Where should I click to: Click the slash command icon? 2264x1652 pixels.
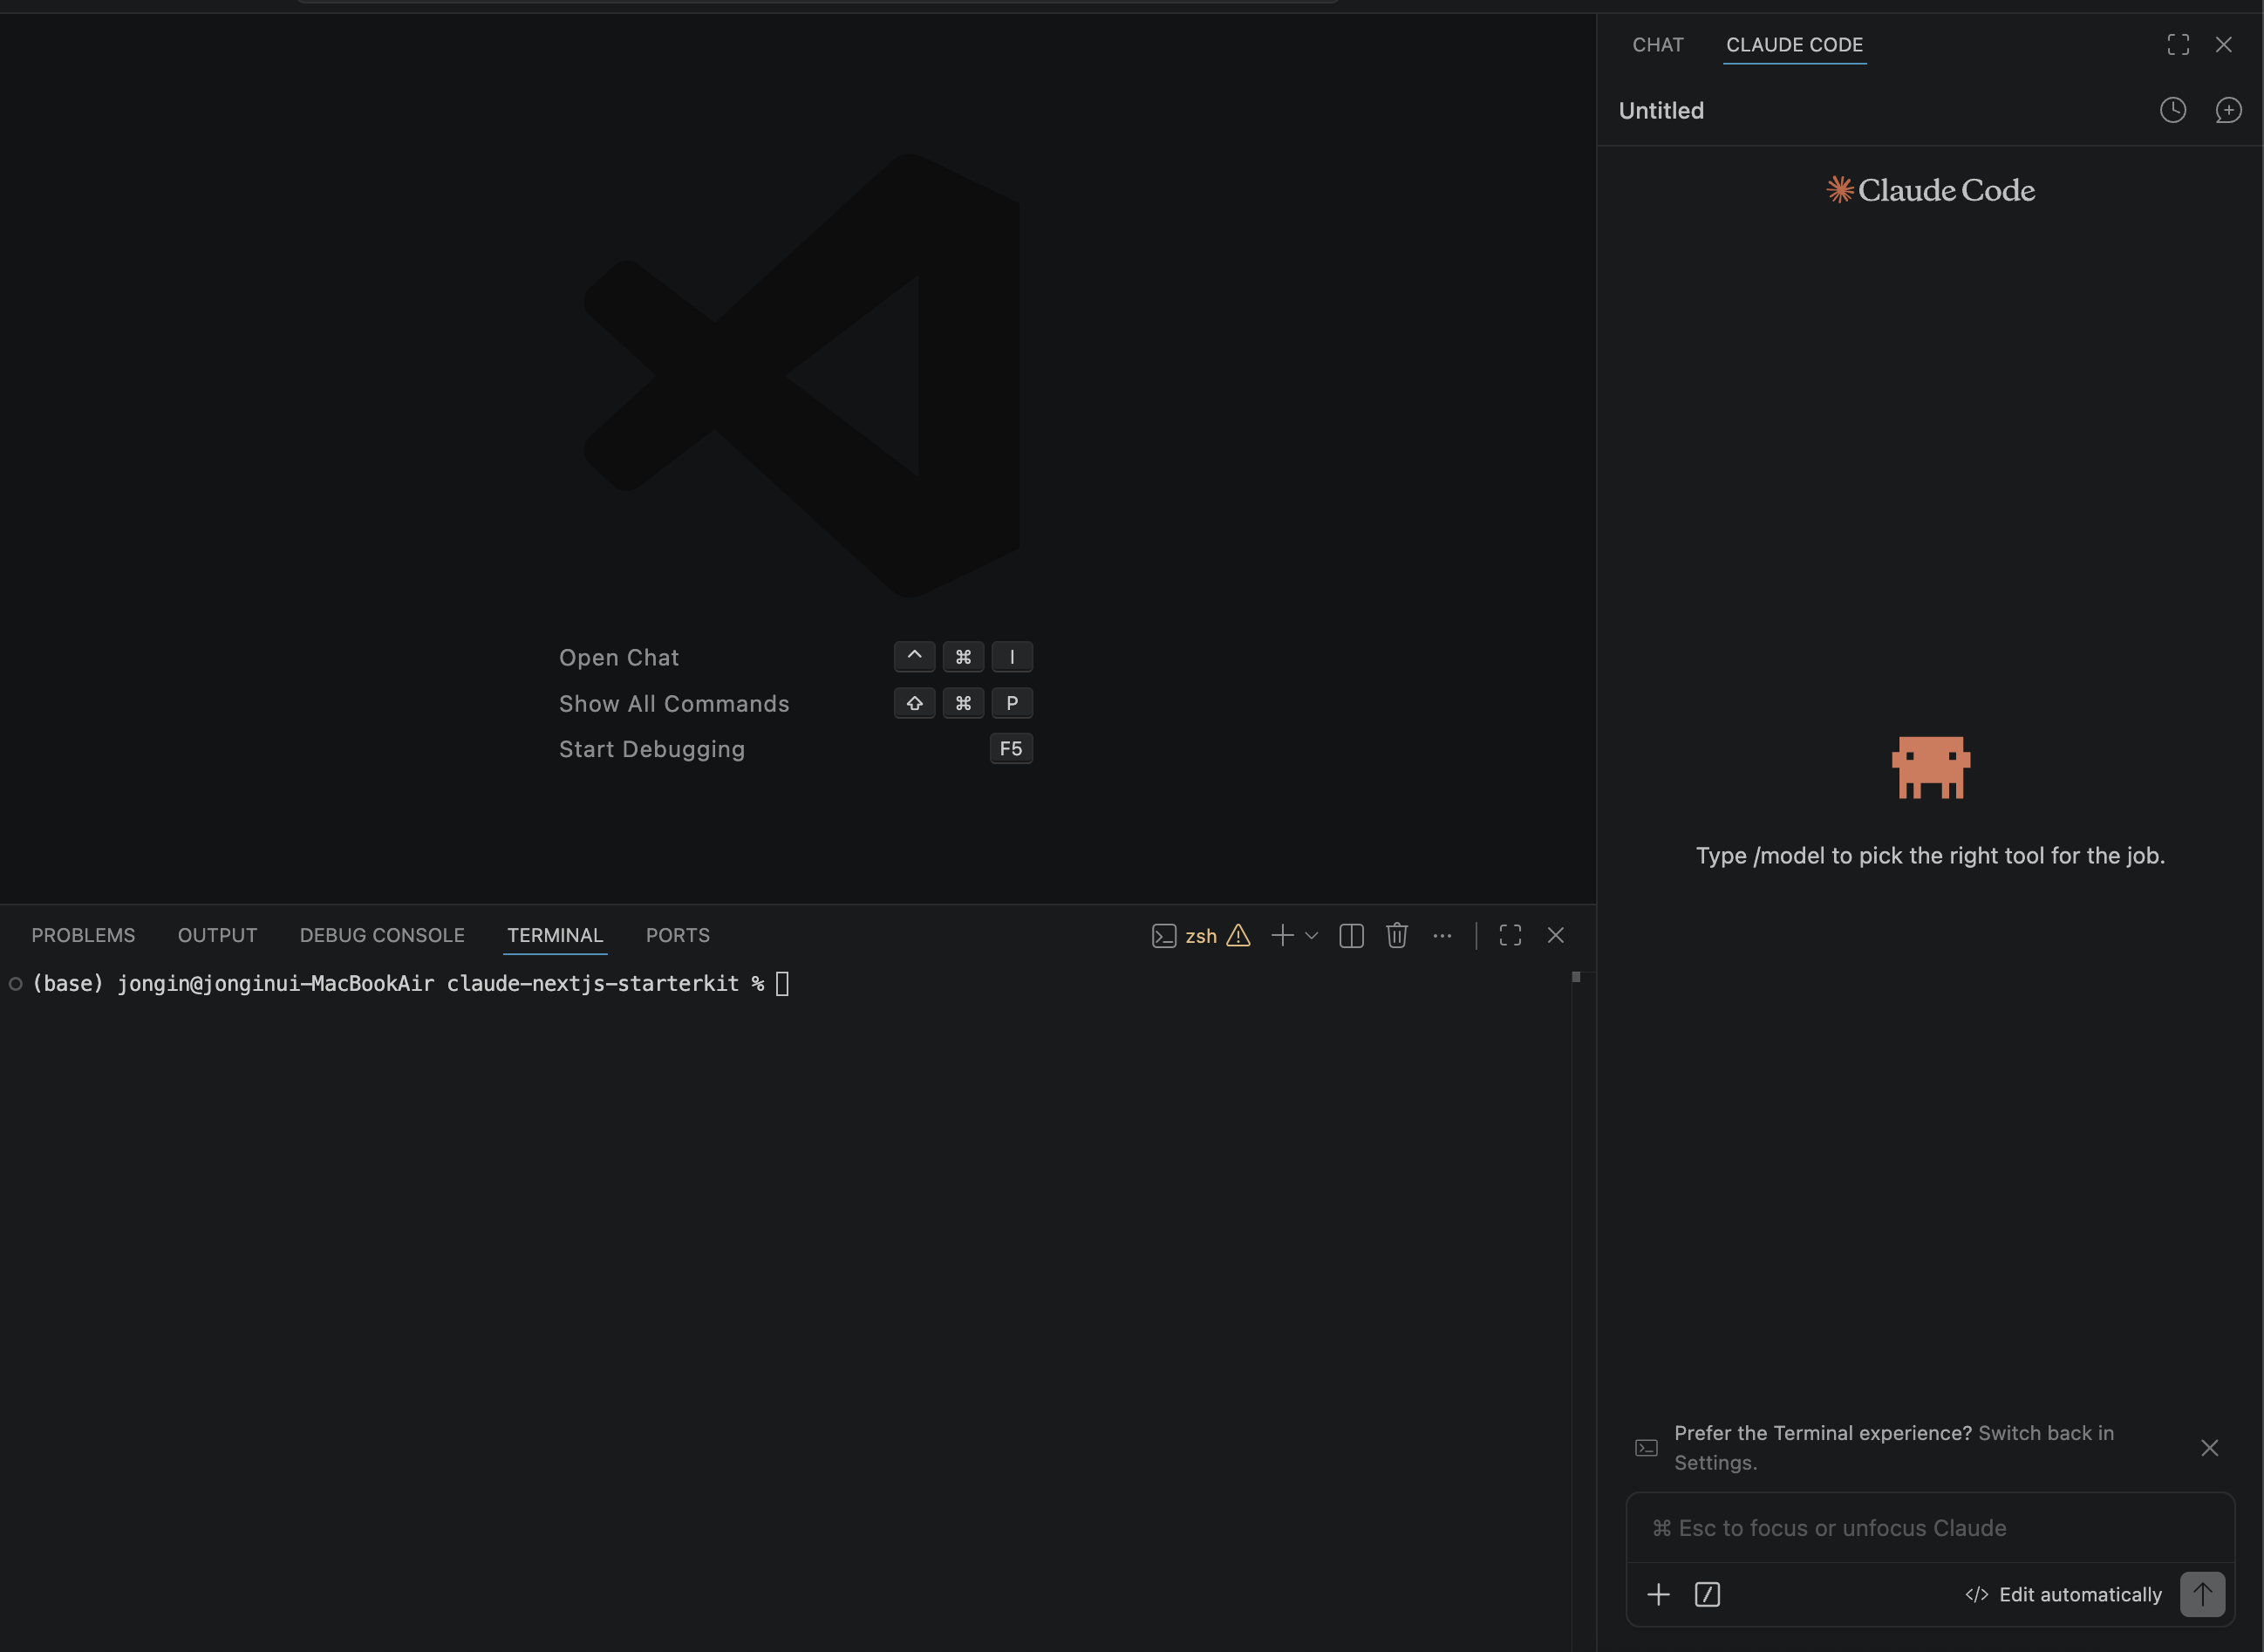click(1707, 1594)
